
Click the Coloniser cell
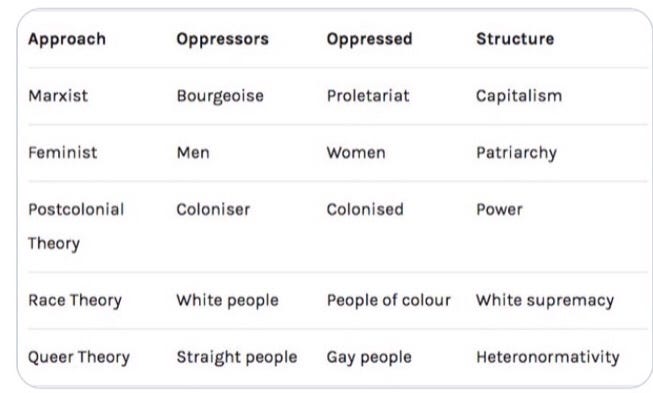coord(213,209)
